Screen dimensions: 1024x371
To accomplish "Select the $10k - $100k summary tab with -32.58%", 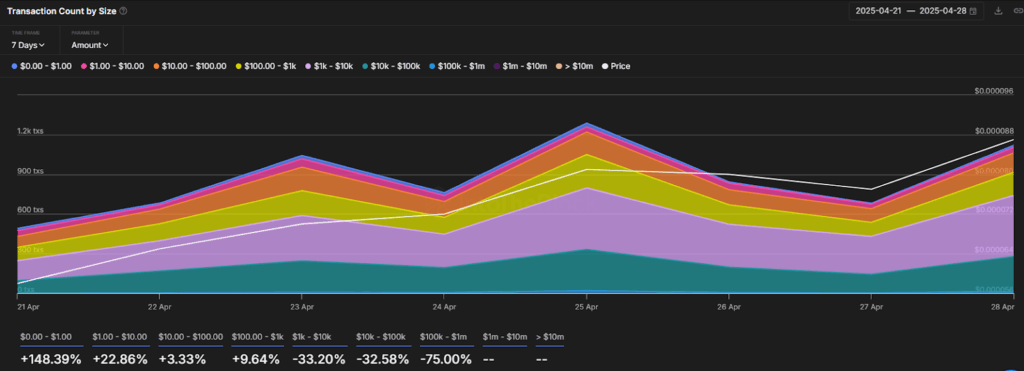I will coord(383,349).
